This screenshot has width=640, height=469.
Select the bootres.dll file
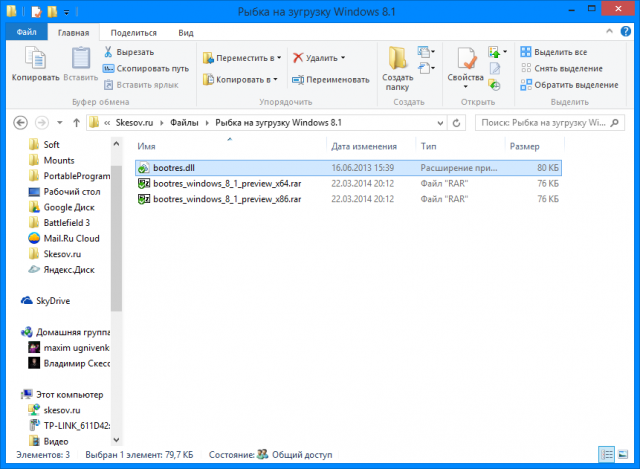pos(348,168)
